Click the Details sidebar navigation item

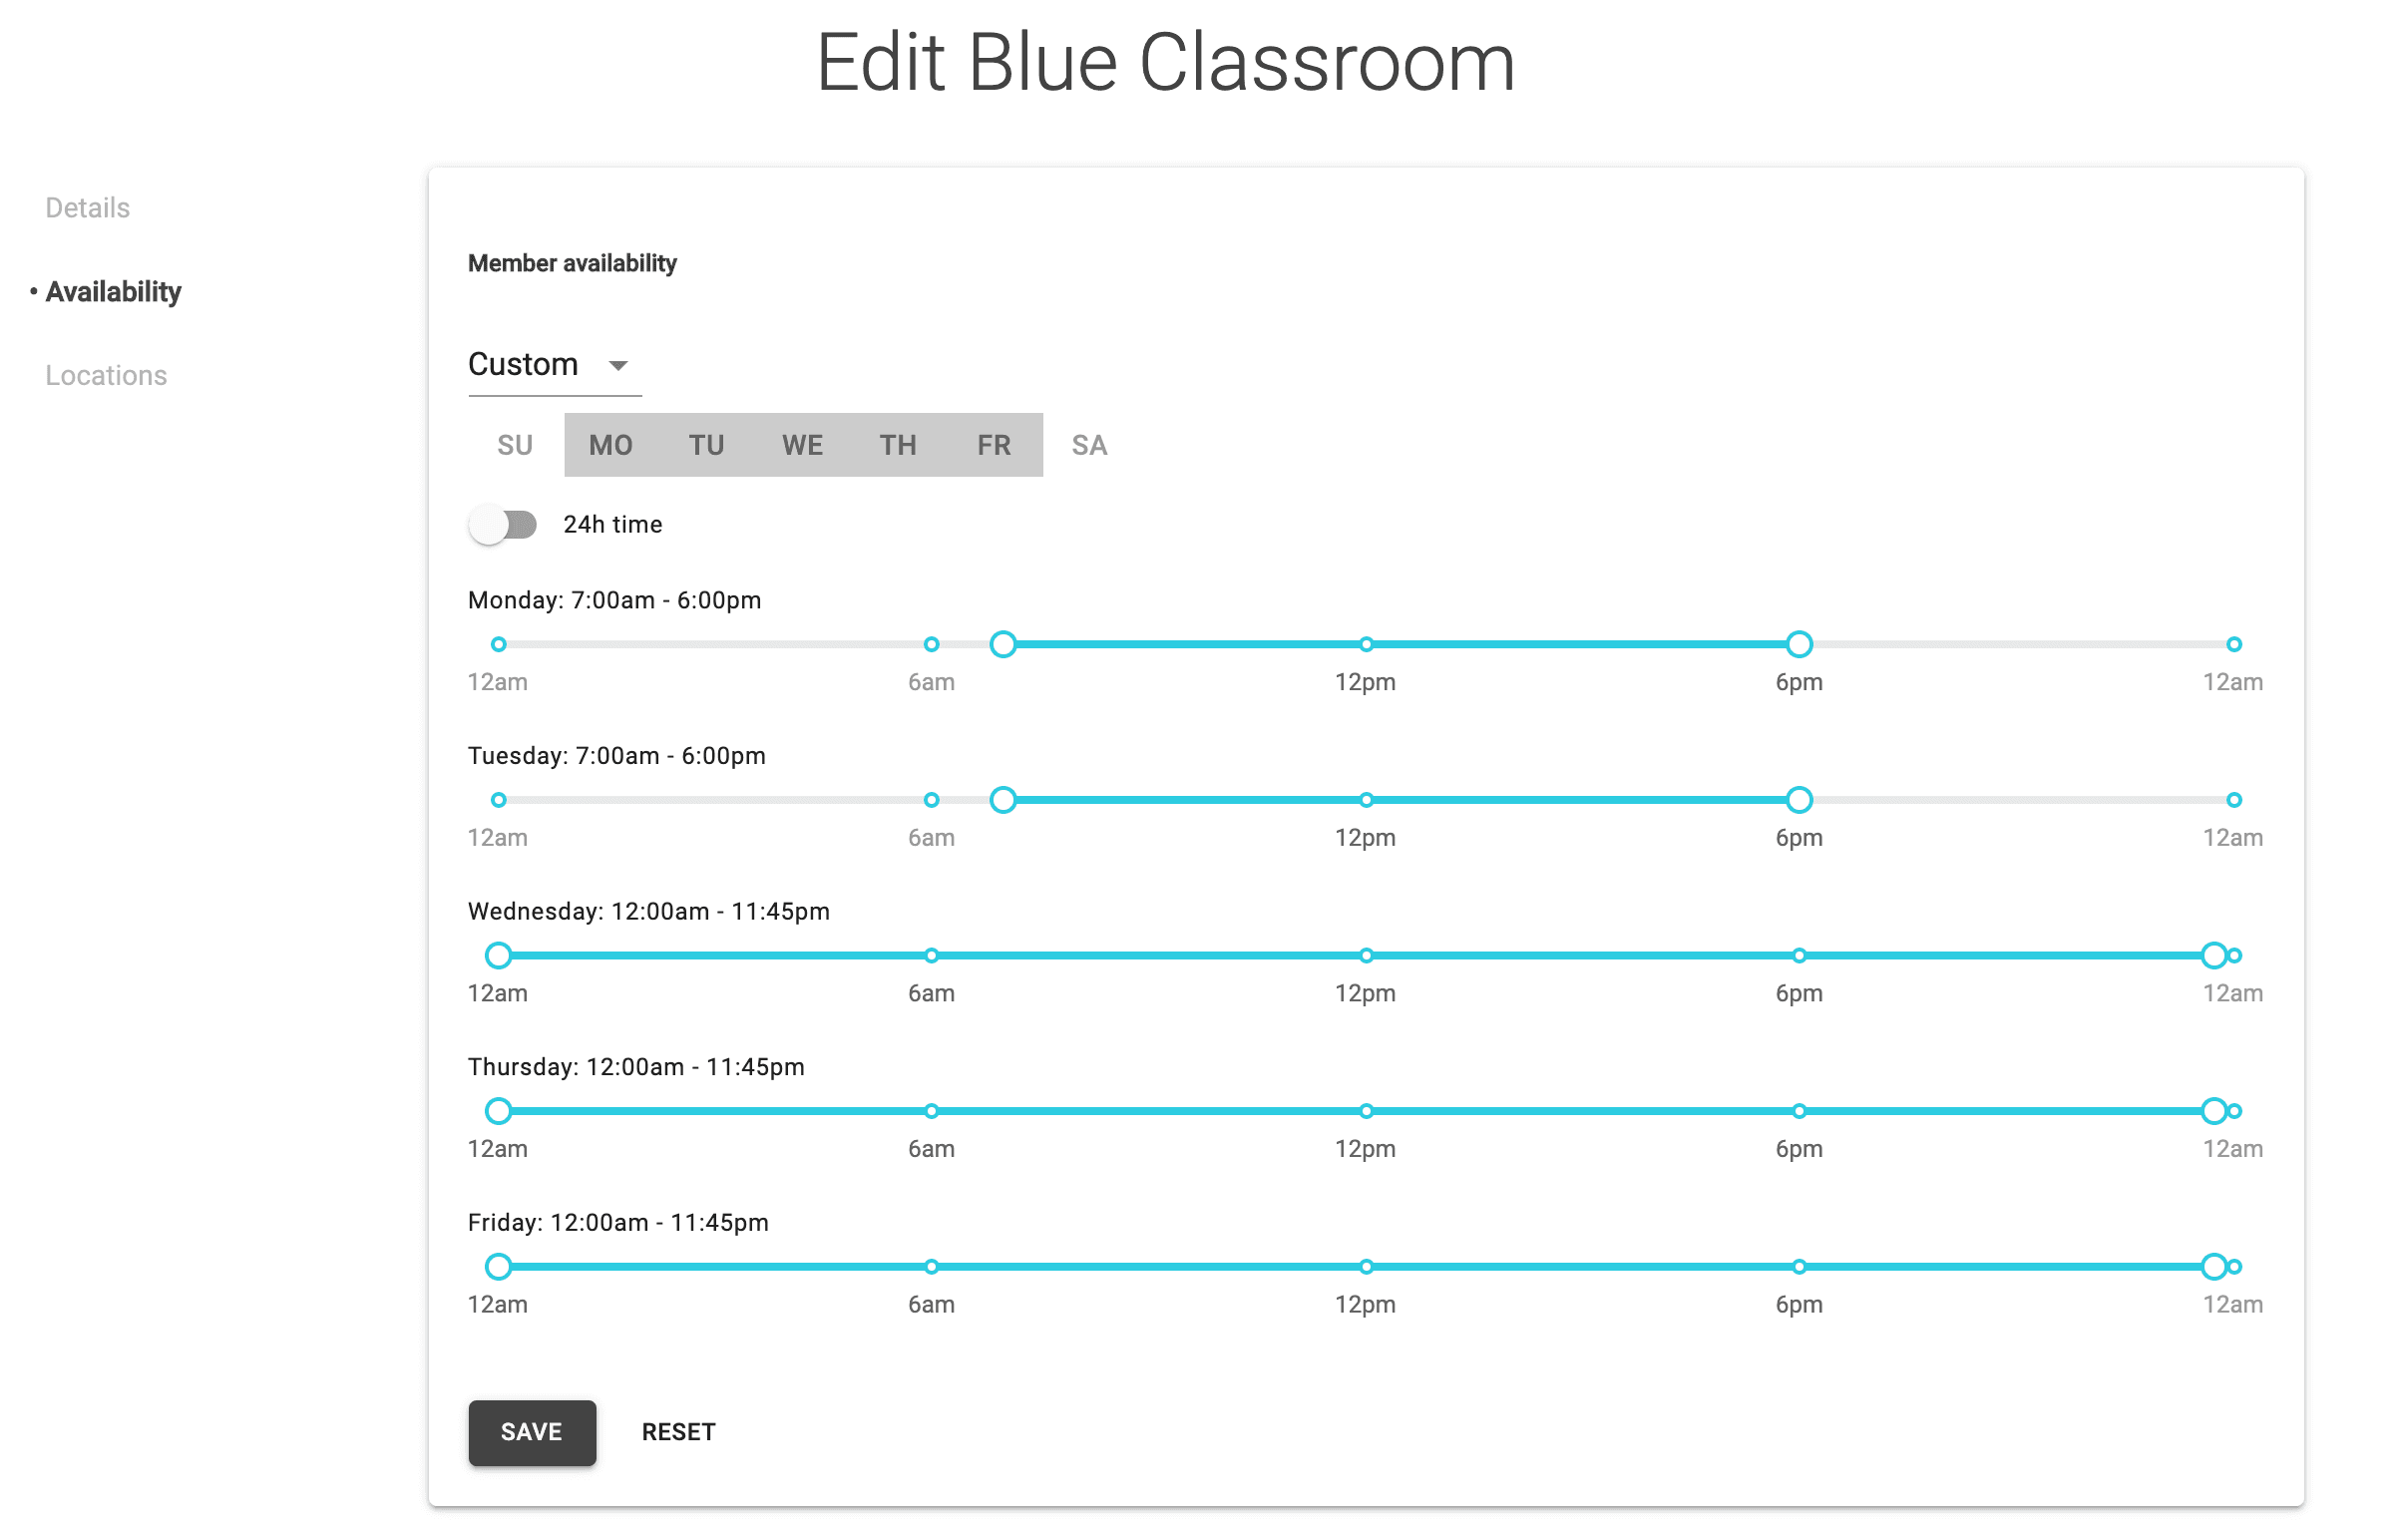click(86, 205)
